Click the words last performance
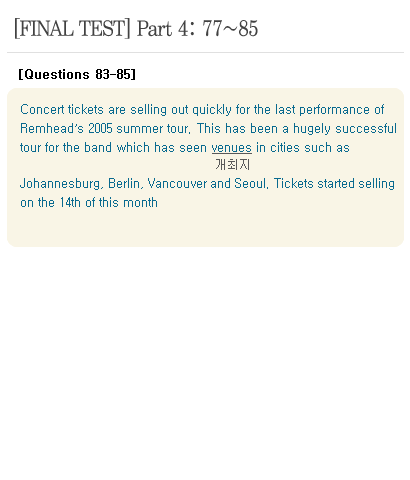Screen dimensions: 410x480 coord(322,110)
